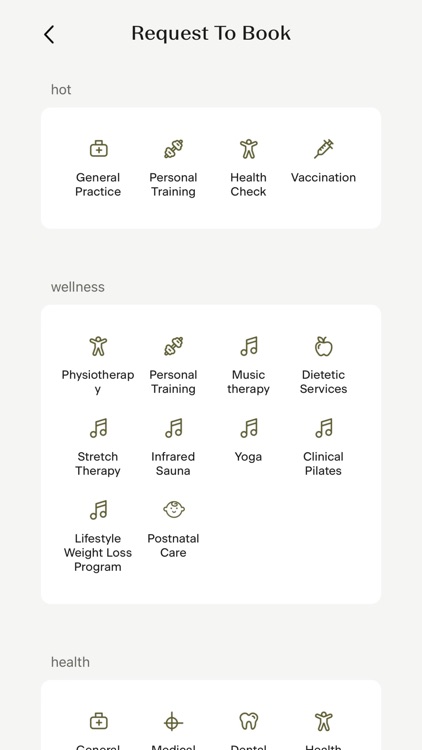Choose Personal Training under hot
Viewport: 422px width, 750px height.
[x=173, y=168]
